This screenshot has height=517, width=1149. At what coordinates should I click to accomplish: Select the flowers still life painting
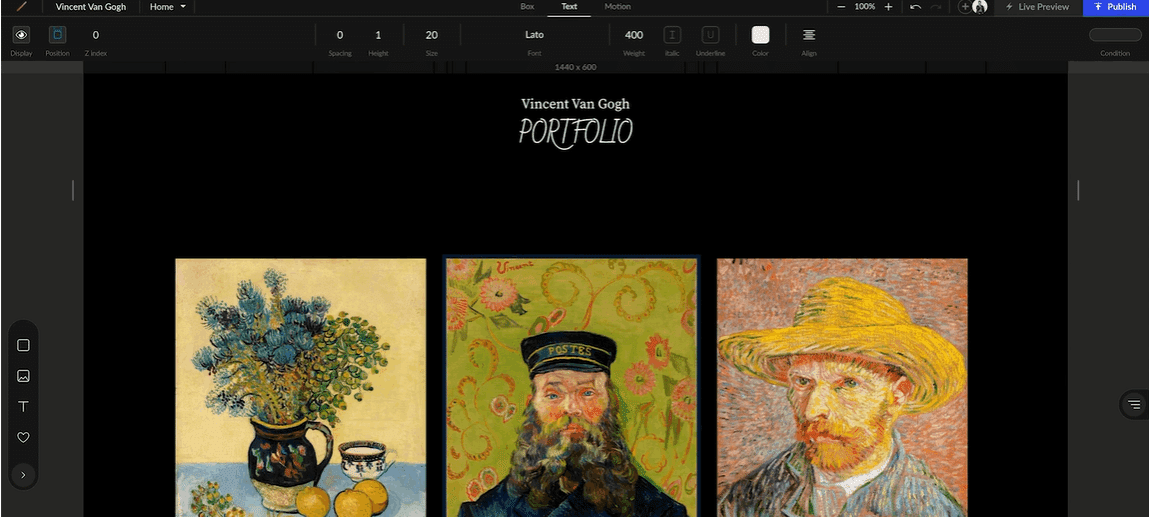(x=300, y=387)
